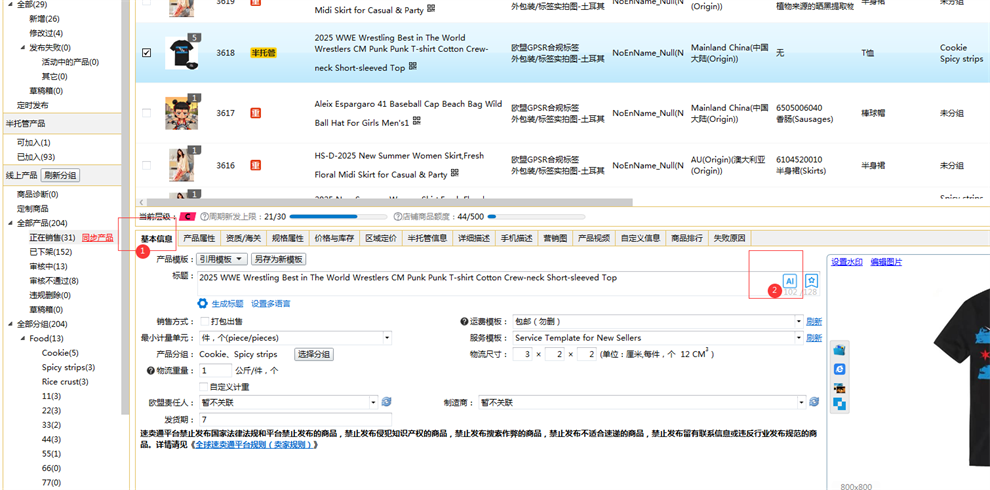Click the yellow 半托管 badge in row 3618

pyautogui.click(x=263, y=53)
